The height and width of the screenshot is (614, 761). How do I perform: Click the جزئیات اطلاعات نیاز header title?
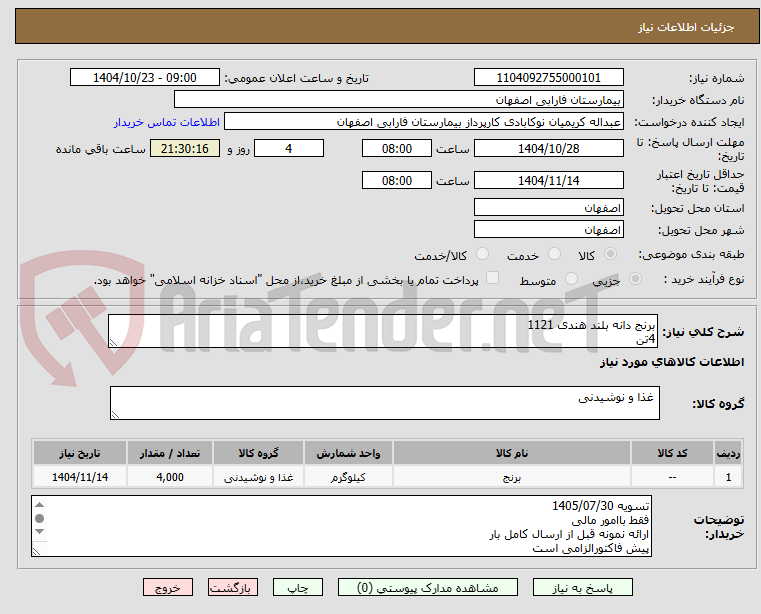[x=686, y=27]
